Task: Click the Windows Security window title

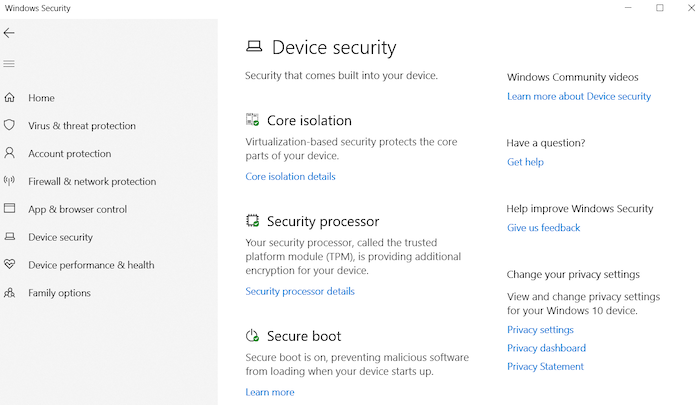Action: click(38, 8)
